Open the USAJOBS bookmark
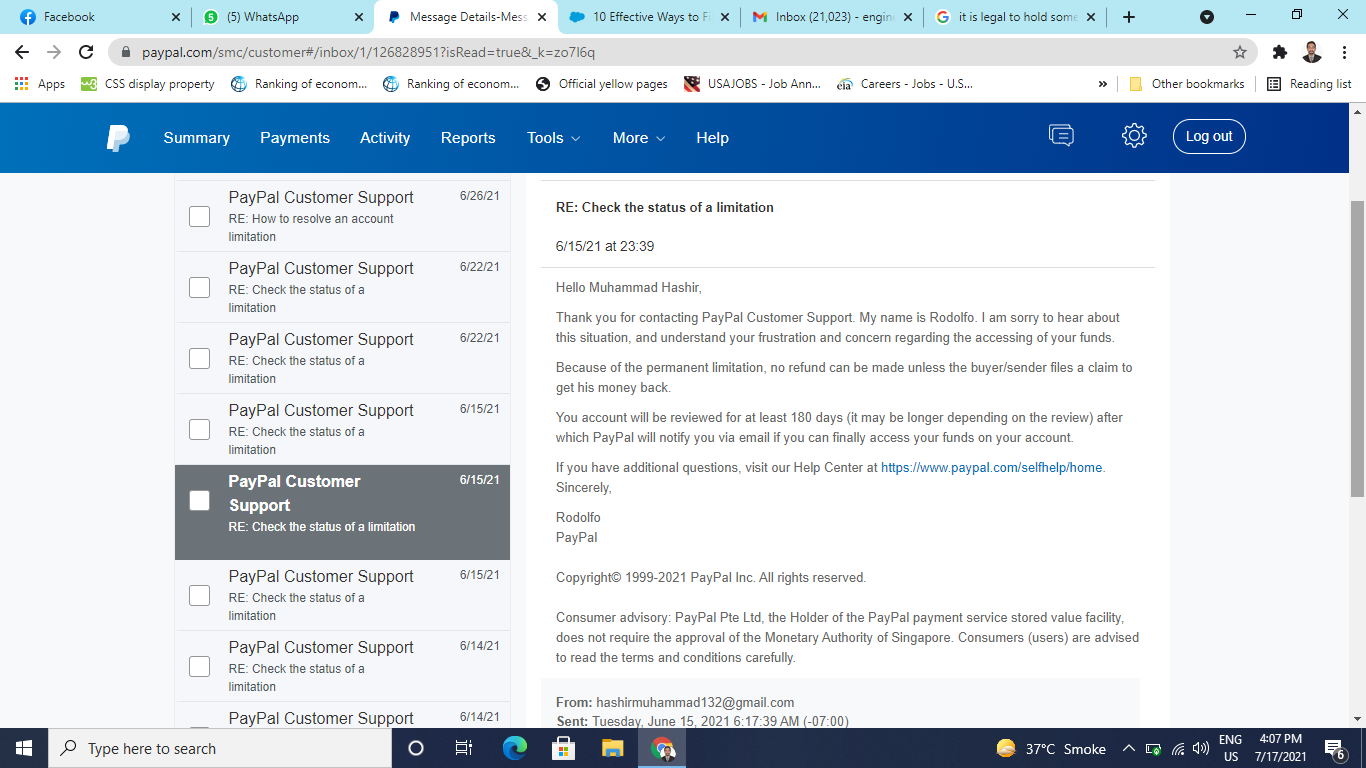This screenshot has width=1366, height=768. point(753,84)
